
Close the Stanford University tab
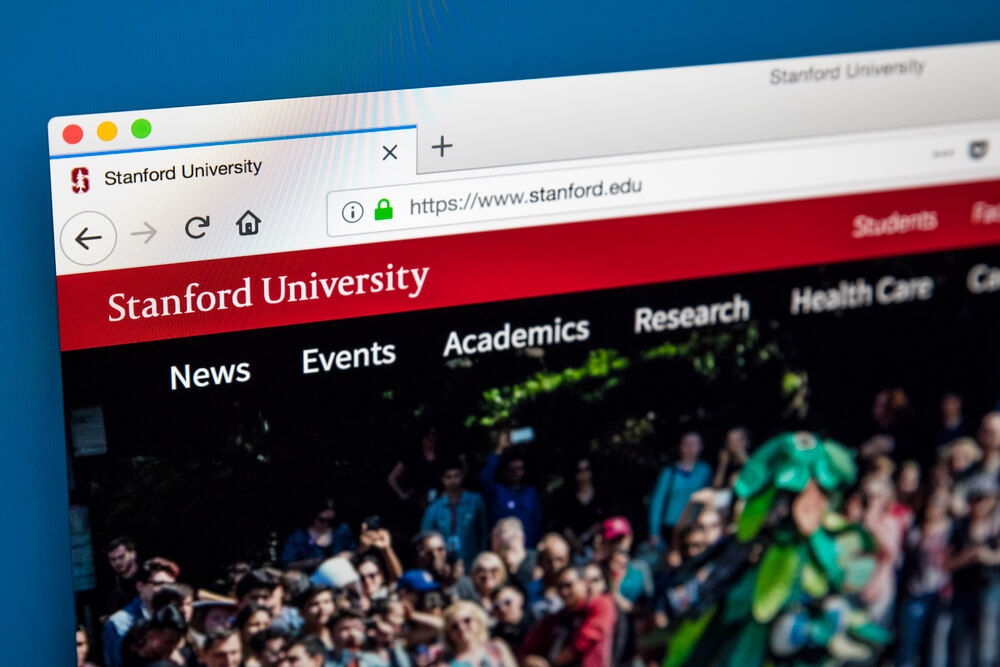point(390,152)
